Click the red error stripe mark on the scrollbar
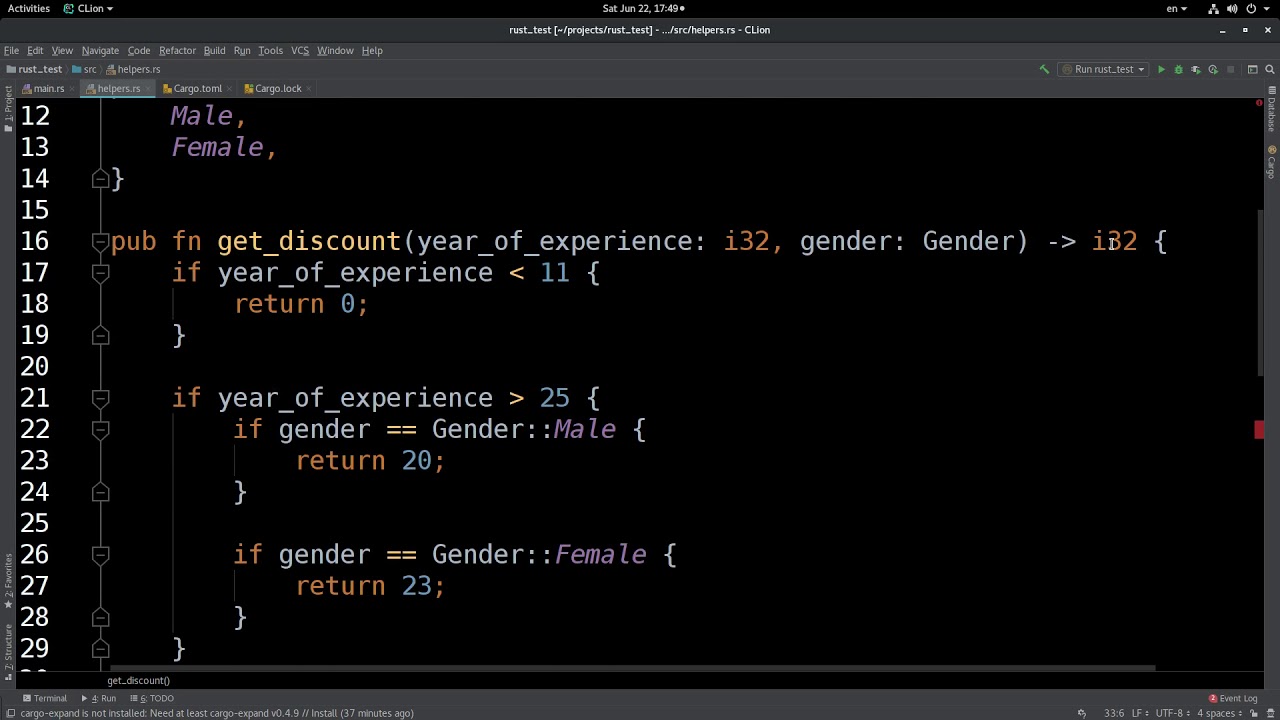The width and height of the screenshot is (1280, 720). pyautogui.click(x=1259, y=430)
